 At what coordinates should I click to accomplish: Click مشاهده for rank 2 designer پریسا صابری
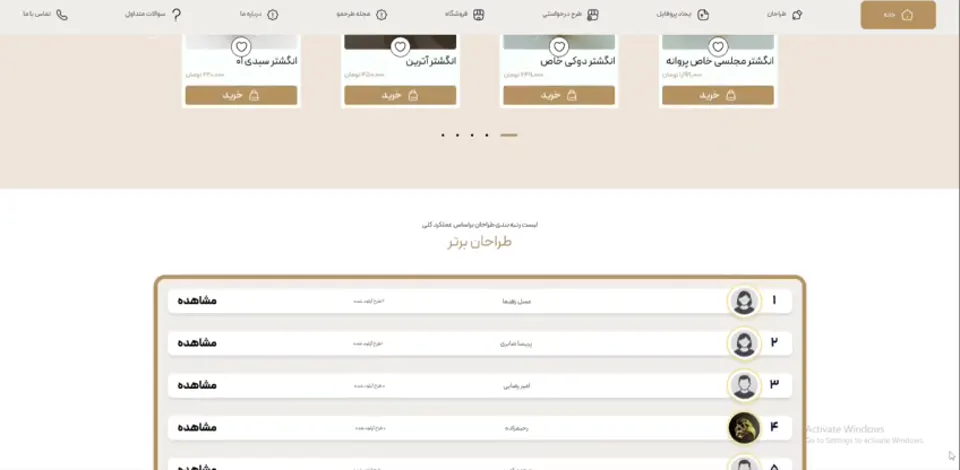[197, 343]
